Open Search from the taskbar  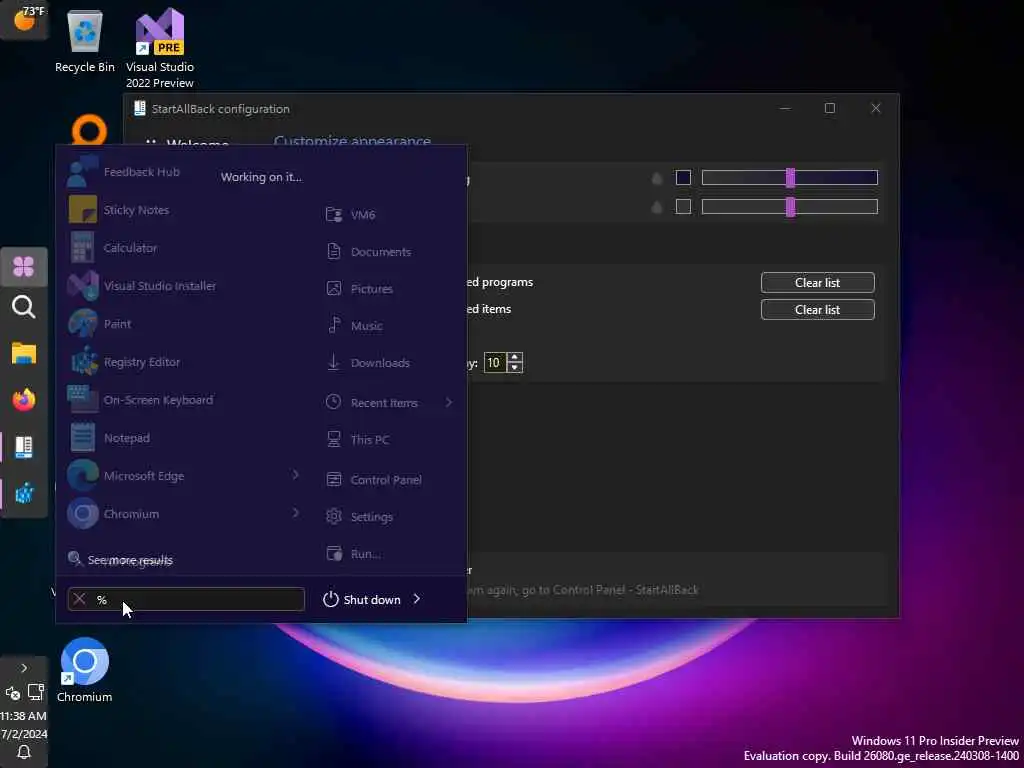point(24,306)
